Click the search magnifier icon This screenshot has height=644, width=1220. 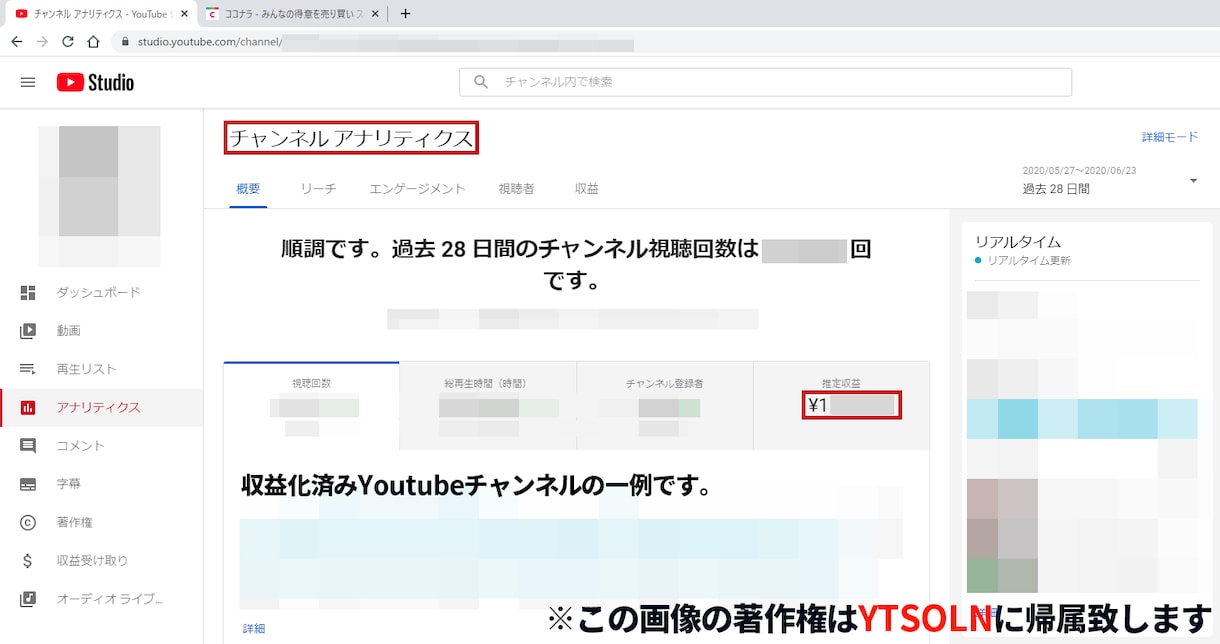tap(481, 82)
